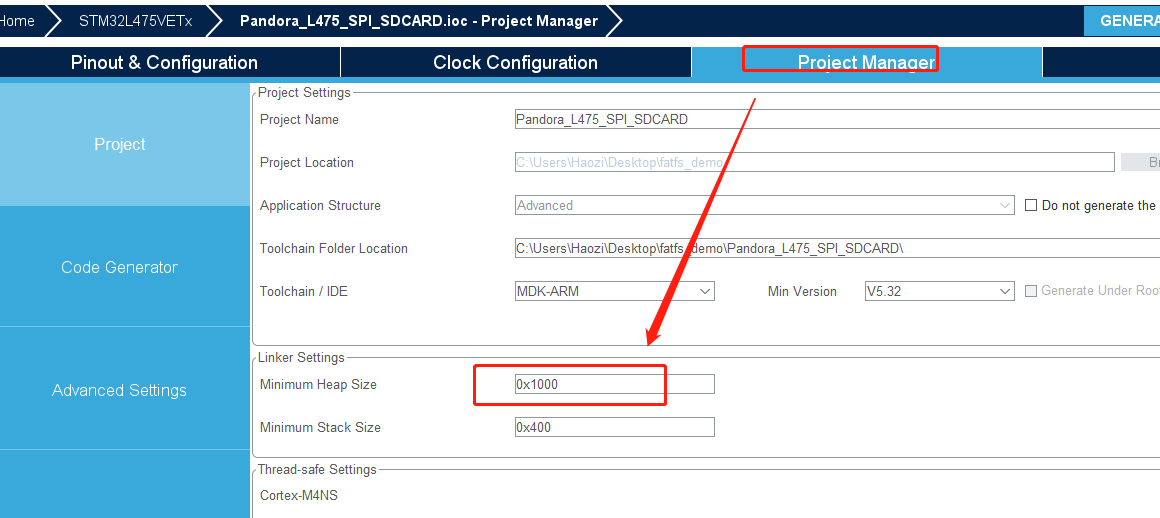Viewport: 1160px width, 518px height.
Task: Click the Project Location field
Action: 815,162
